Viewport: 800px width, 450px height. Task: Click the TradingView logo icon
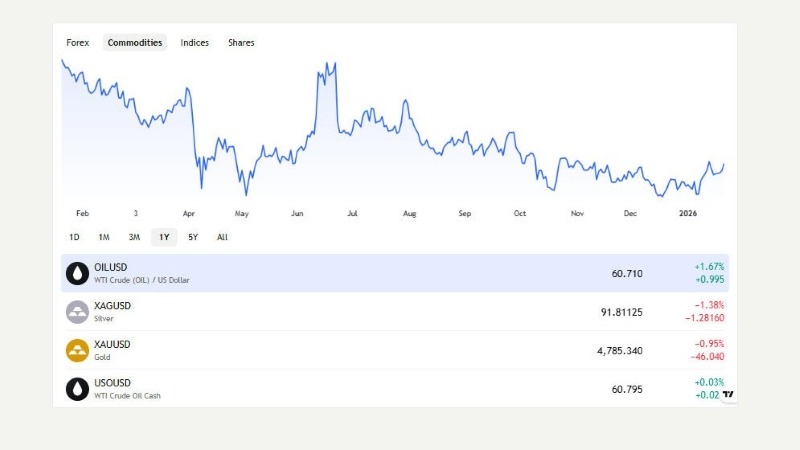click(729, 394)
